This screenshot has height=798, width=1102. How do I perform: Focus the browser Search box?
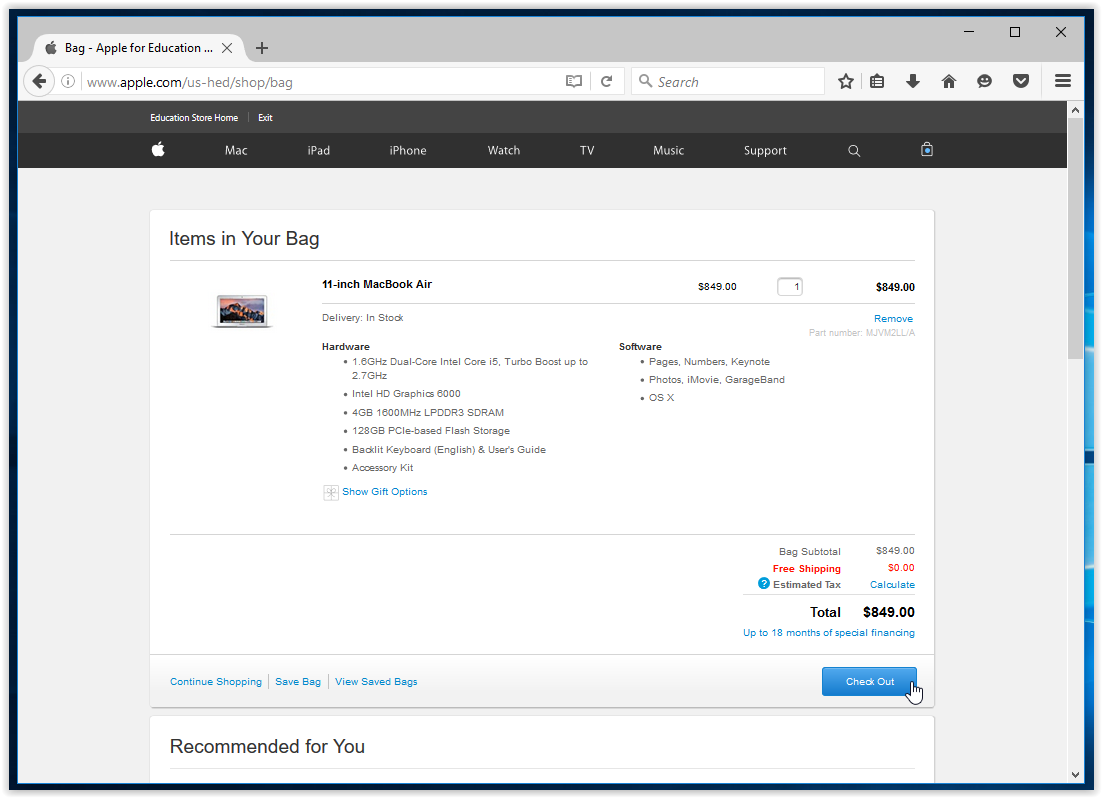pos(728,82)
